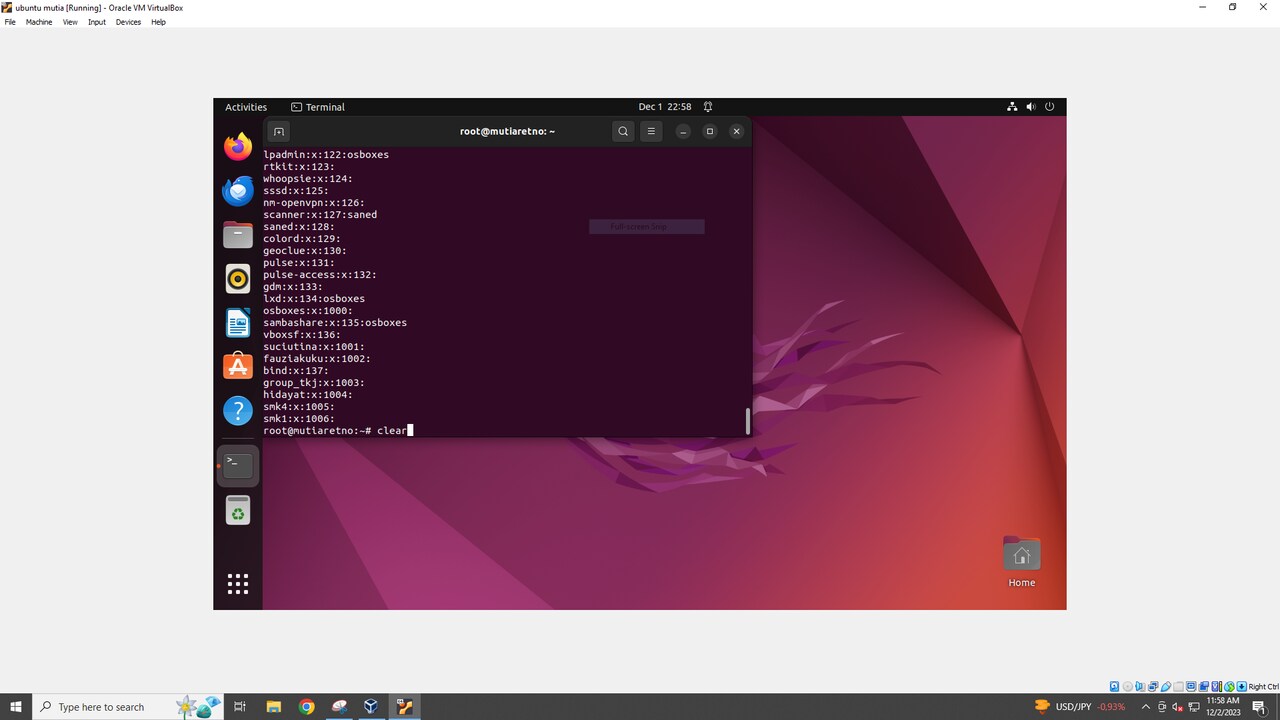The width and height of the screenshot is (1280, 720).
Task: Open Home folder on desktop
Action: click(1021, 562)
